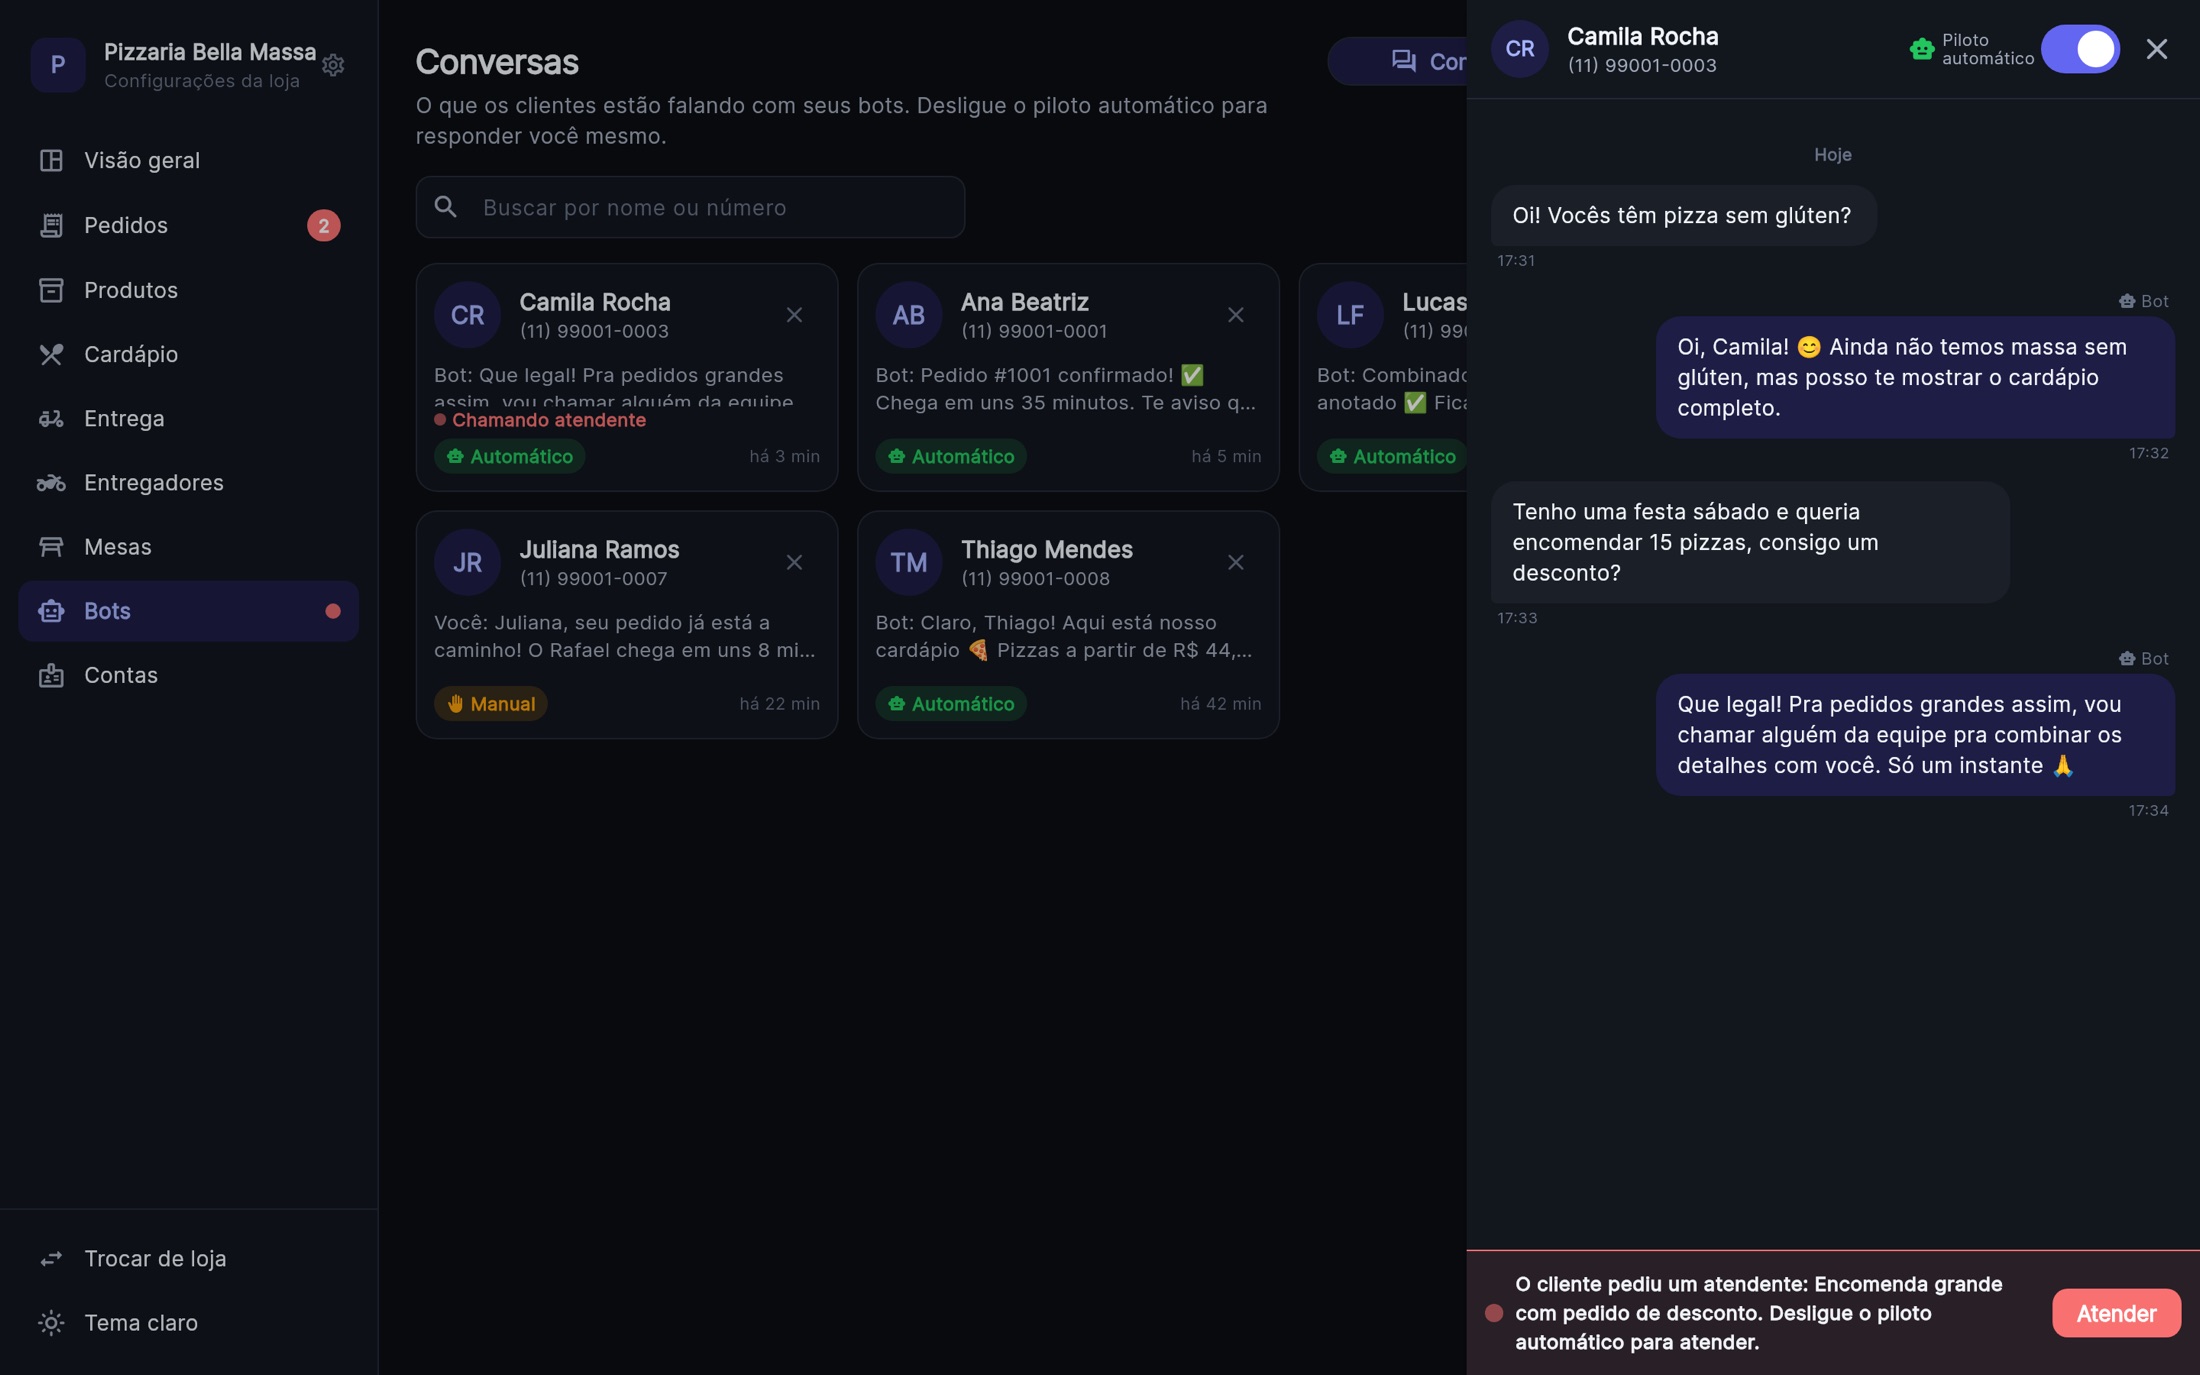Click the Pizzaria Bella Massa store name
Screen dimensions: 2200x1375
pos(210,52)
